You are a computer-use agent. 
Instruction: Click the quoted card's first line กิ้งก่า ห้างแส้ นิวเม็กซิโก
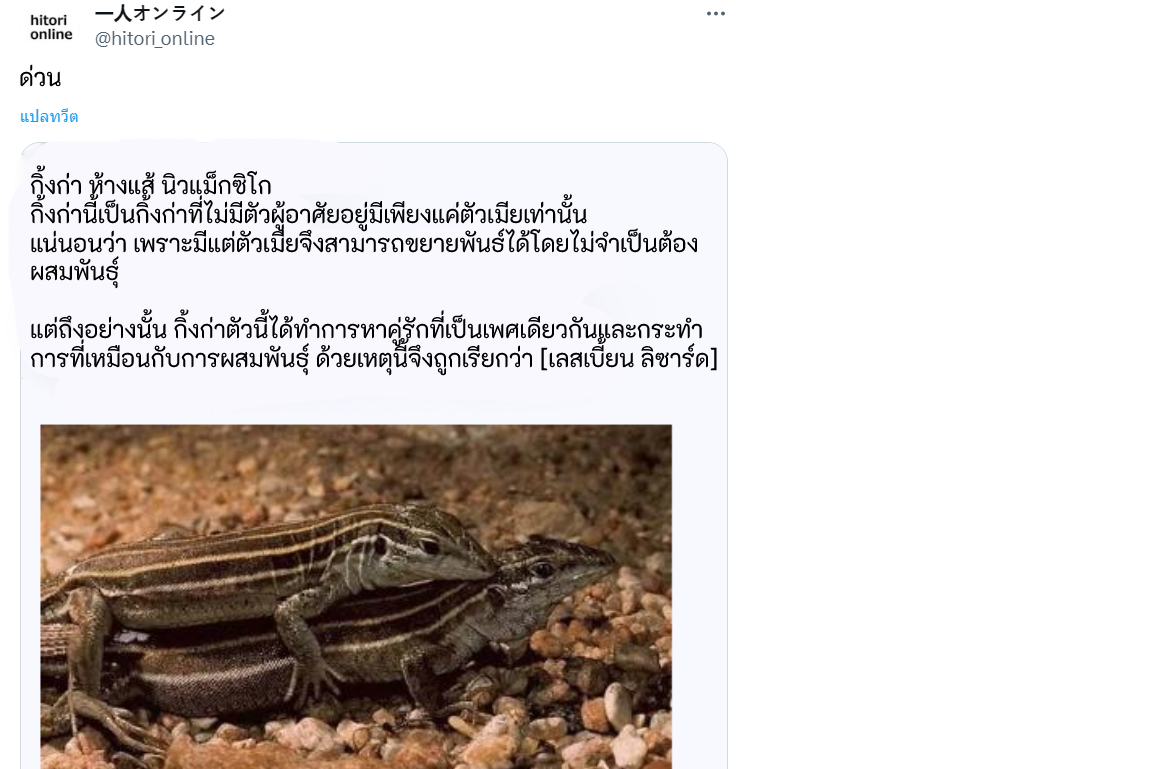point(151,184)
